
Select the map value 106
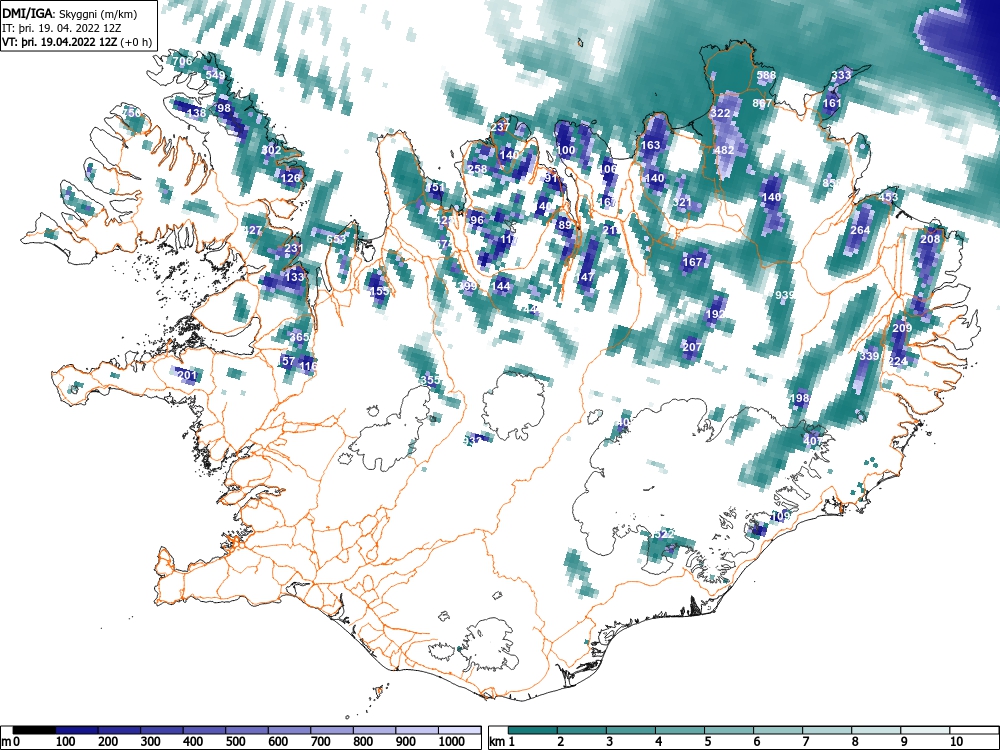pyautogui.click(x=608, y=169)
